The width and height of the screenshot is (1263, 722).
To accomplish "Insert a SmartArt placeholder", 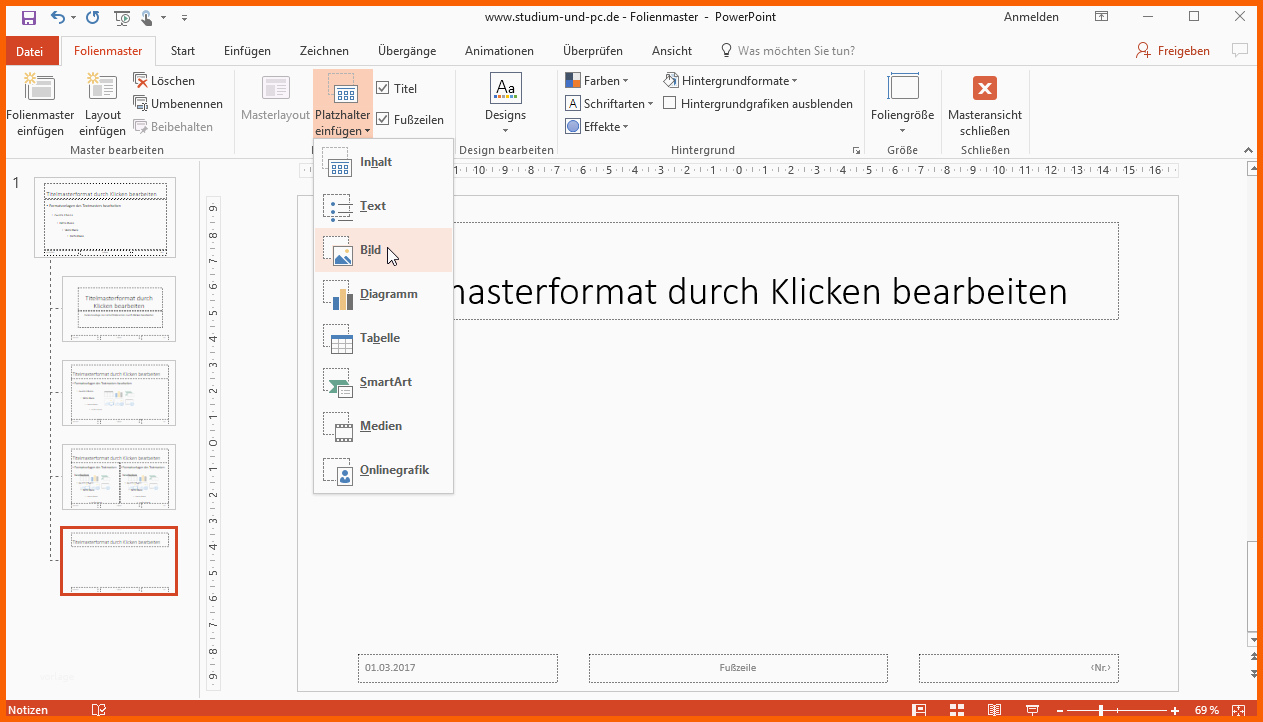I will point(383,382).
